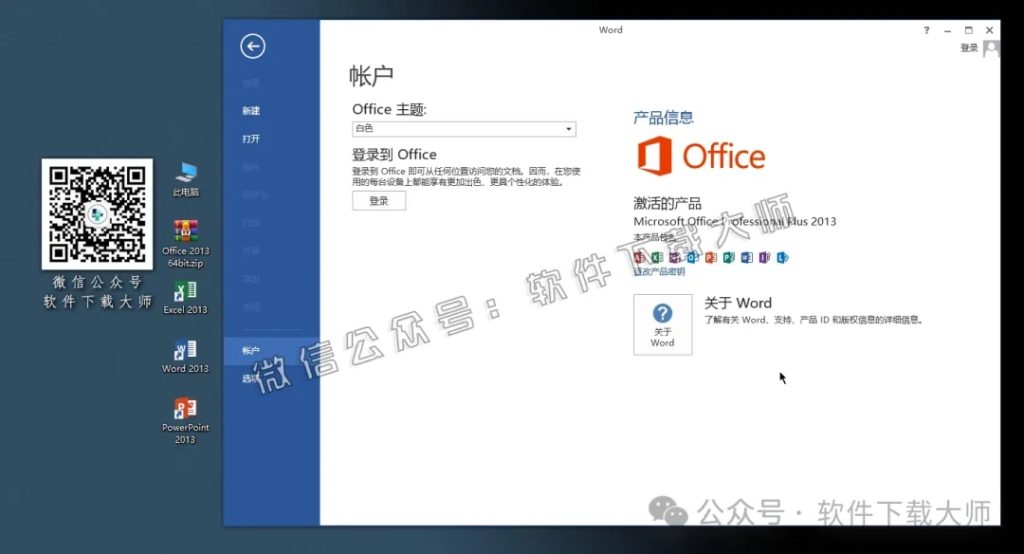Click the Access product icon
The image size is (1024, 554).
click(639, 257)
